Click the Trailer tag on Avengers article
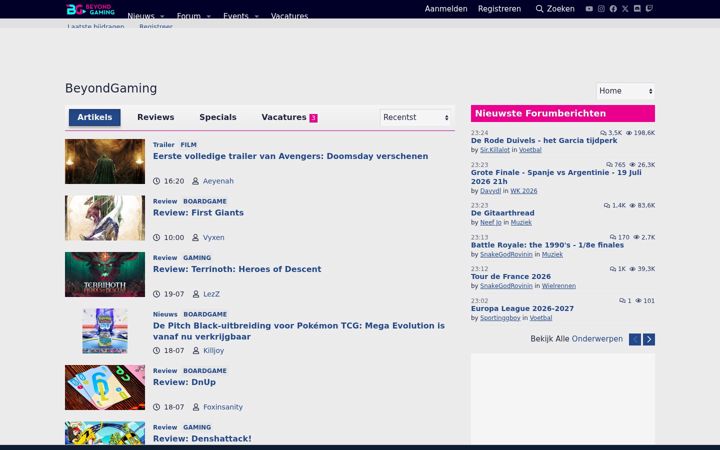Screen dimensions: 720x450 tap(163, 145)
